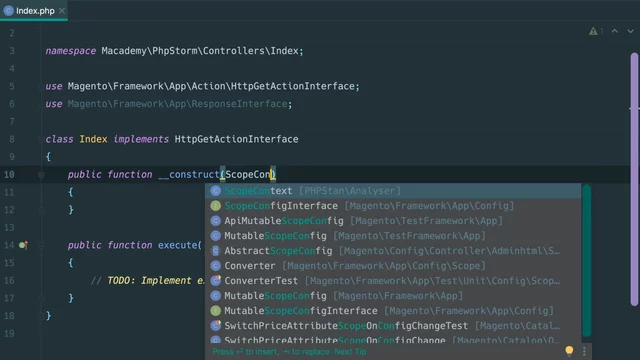Select Converter class suggestion
The width and height of the screenshot is (640, 360).
pos(393,266)
